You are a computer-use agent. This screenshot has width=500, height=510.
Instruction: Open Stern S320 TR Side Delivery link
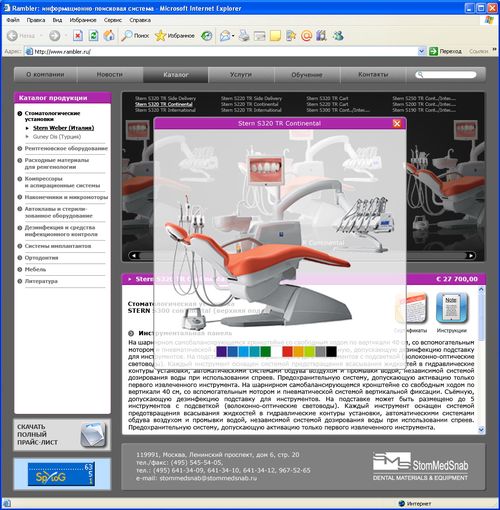(165, 98)
